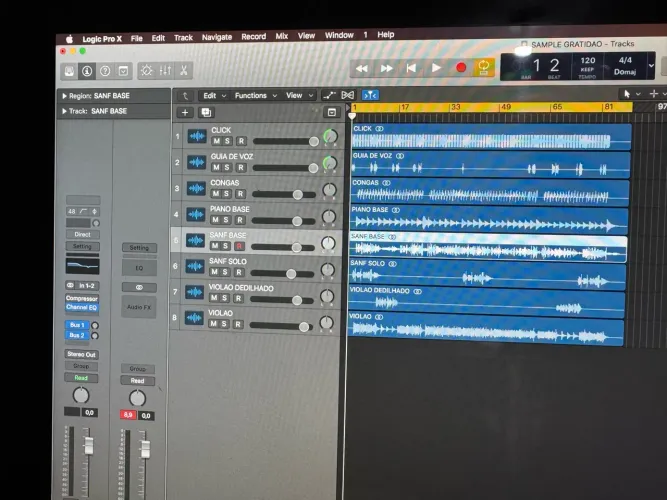
Task: Toggle the Inspector info button
Action: point(87,71)
